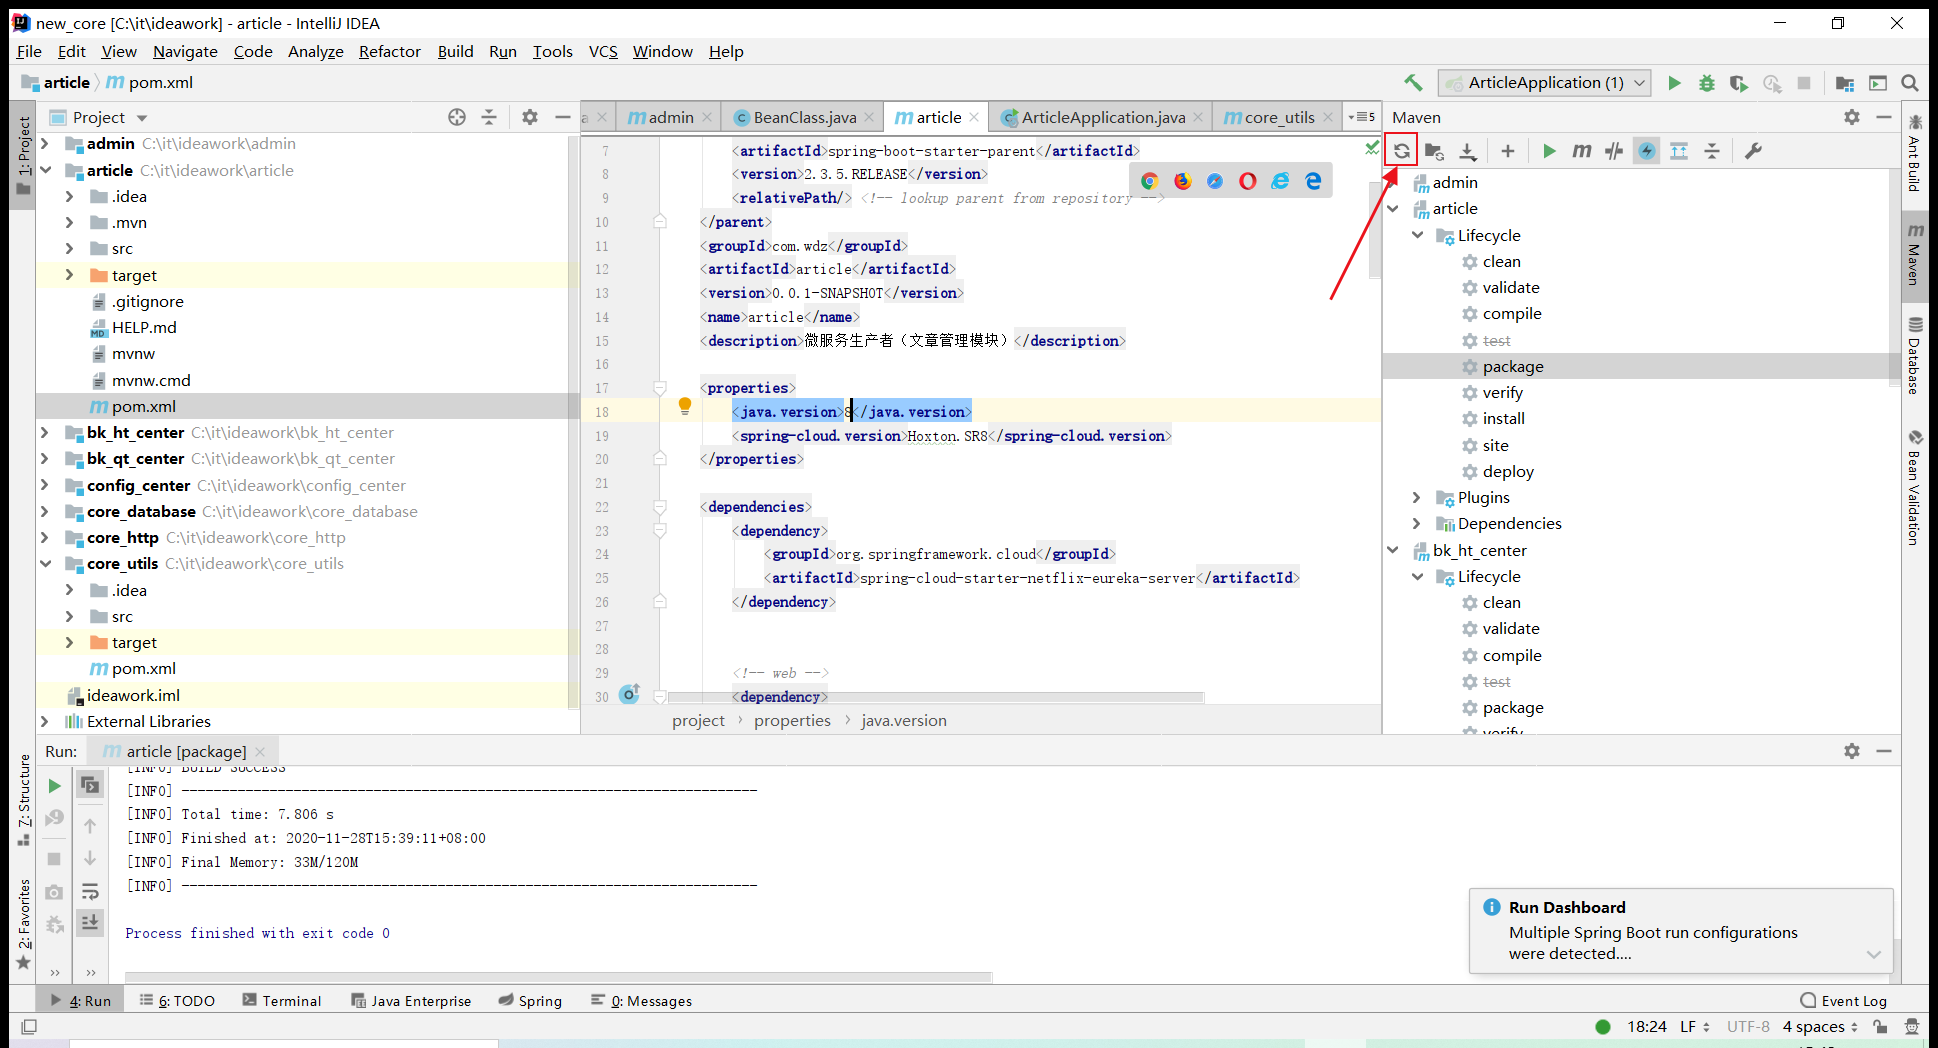Collapse all nodes in the Maven tree

[x=1712, y=150]
